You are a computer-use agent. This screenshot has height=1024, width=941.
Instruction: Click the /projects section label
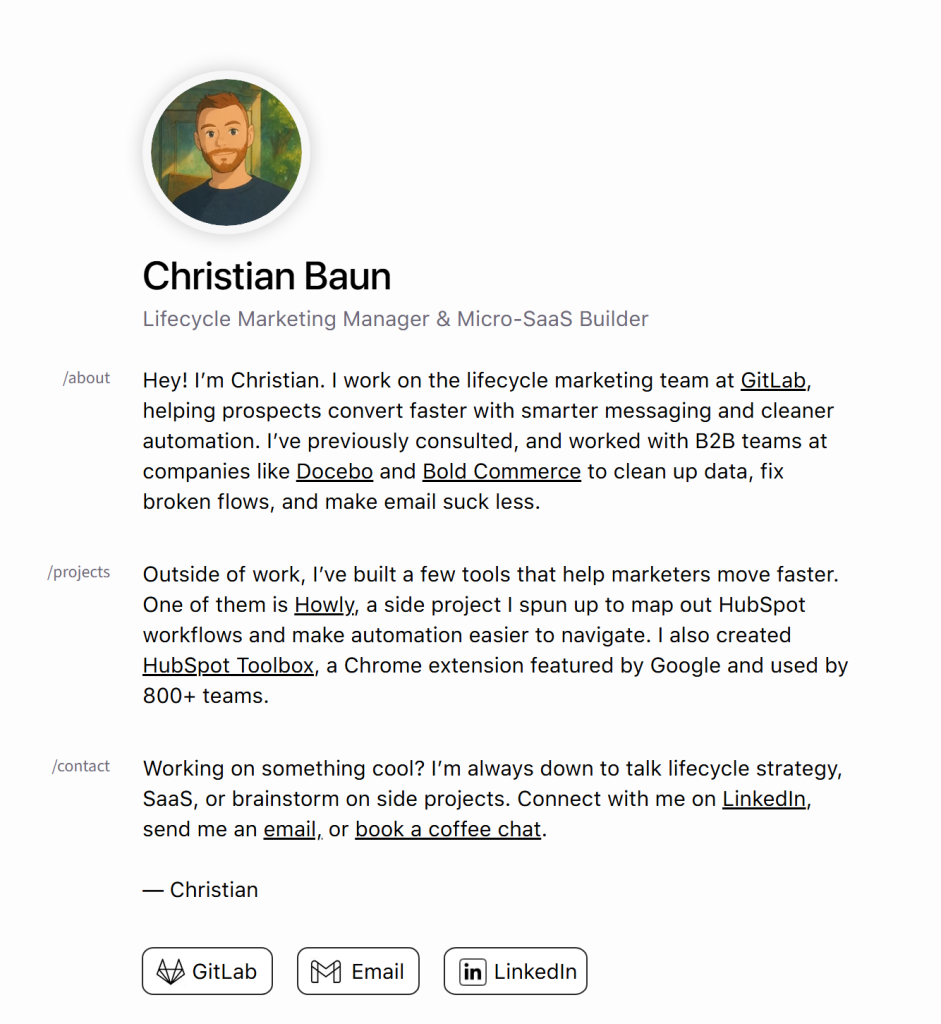(x=78, y=571)
